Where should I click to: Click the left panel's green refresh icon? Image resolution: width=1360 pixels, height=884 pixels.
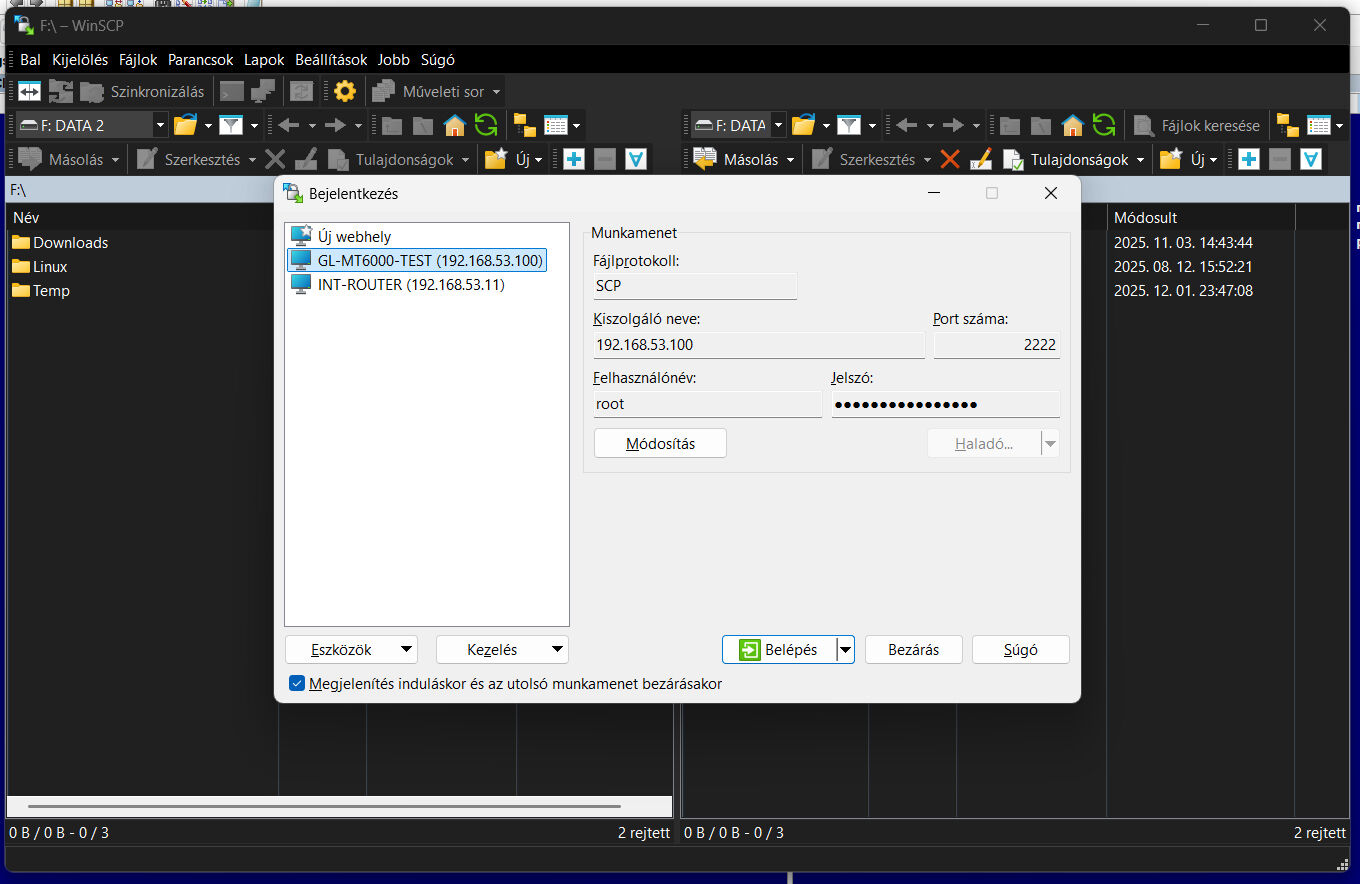(x=486, y=126)
